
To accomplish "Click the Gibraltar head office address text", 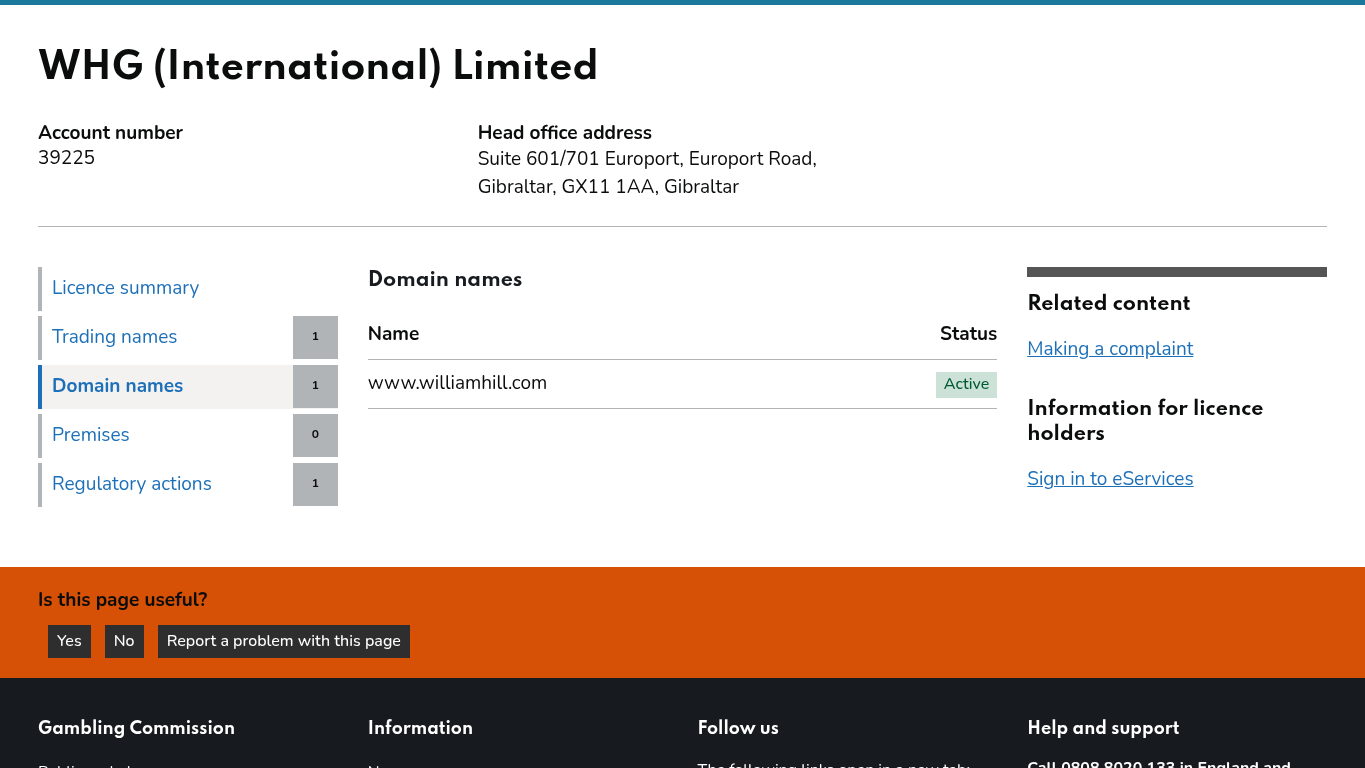I will pos(647,173).
